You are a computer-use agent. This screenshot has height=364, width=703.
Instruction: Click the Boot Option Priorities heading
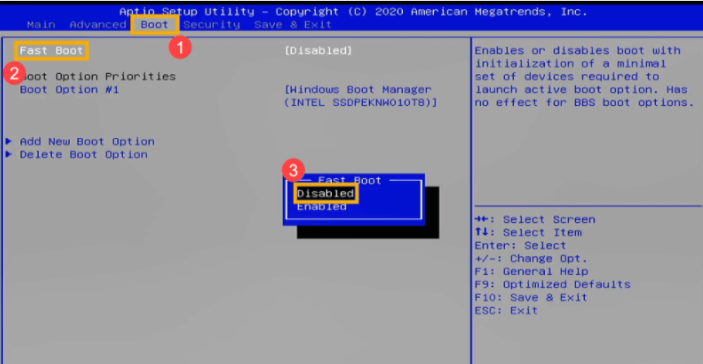[98, 77]
